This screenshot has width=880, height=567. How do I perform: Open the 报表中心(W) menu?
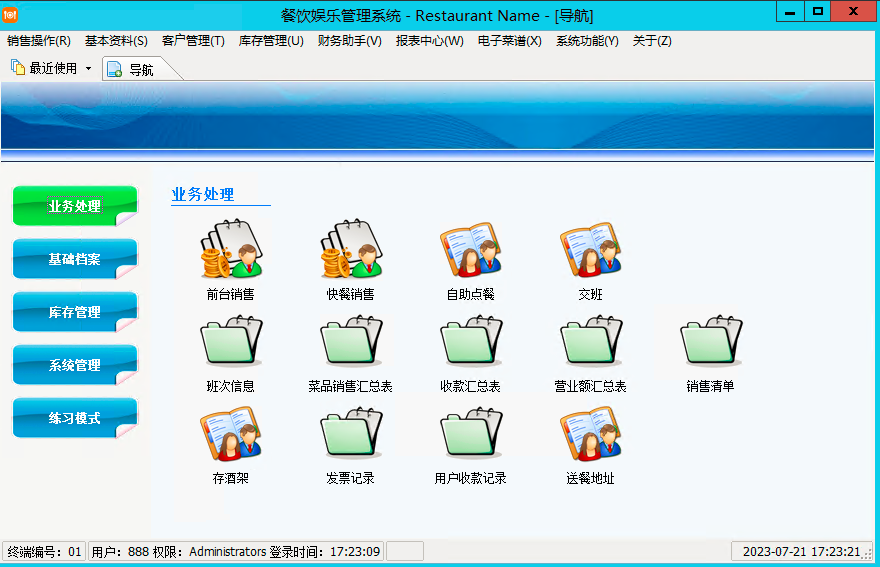429,41
